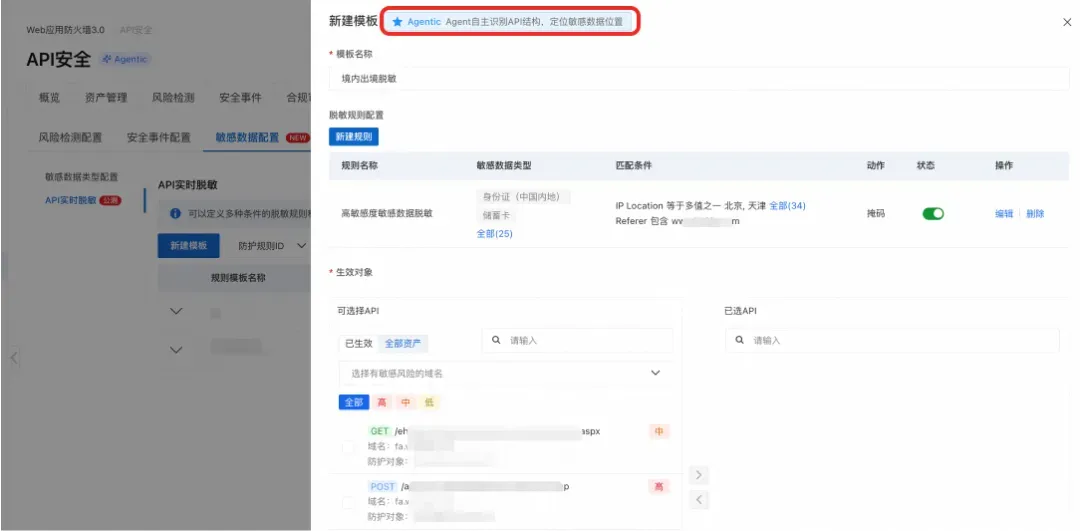The image size is (1080, 531).
Task: Open the 安全事件配置 sub-tab
Action: click(x=158, y=137)
